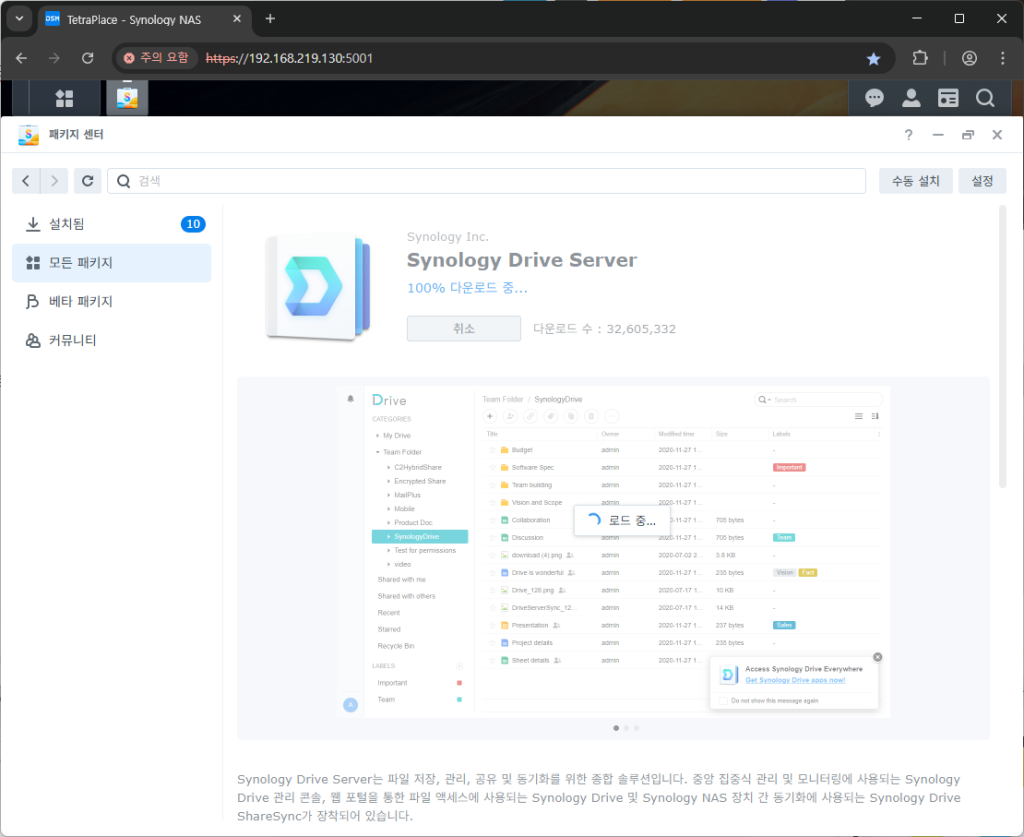Go back in the browser
1024x837 pixels.
coord(22,58)
